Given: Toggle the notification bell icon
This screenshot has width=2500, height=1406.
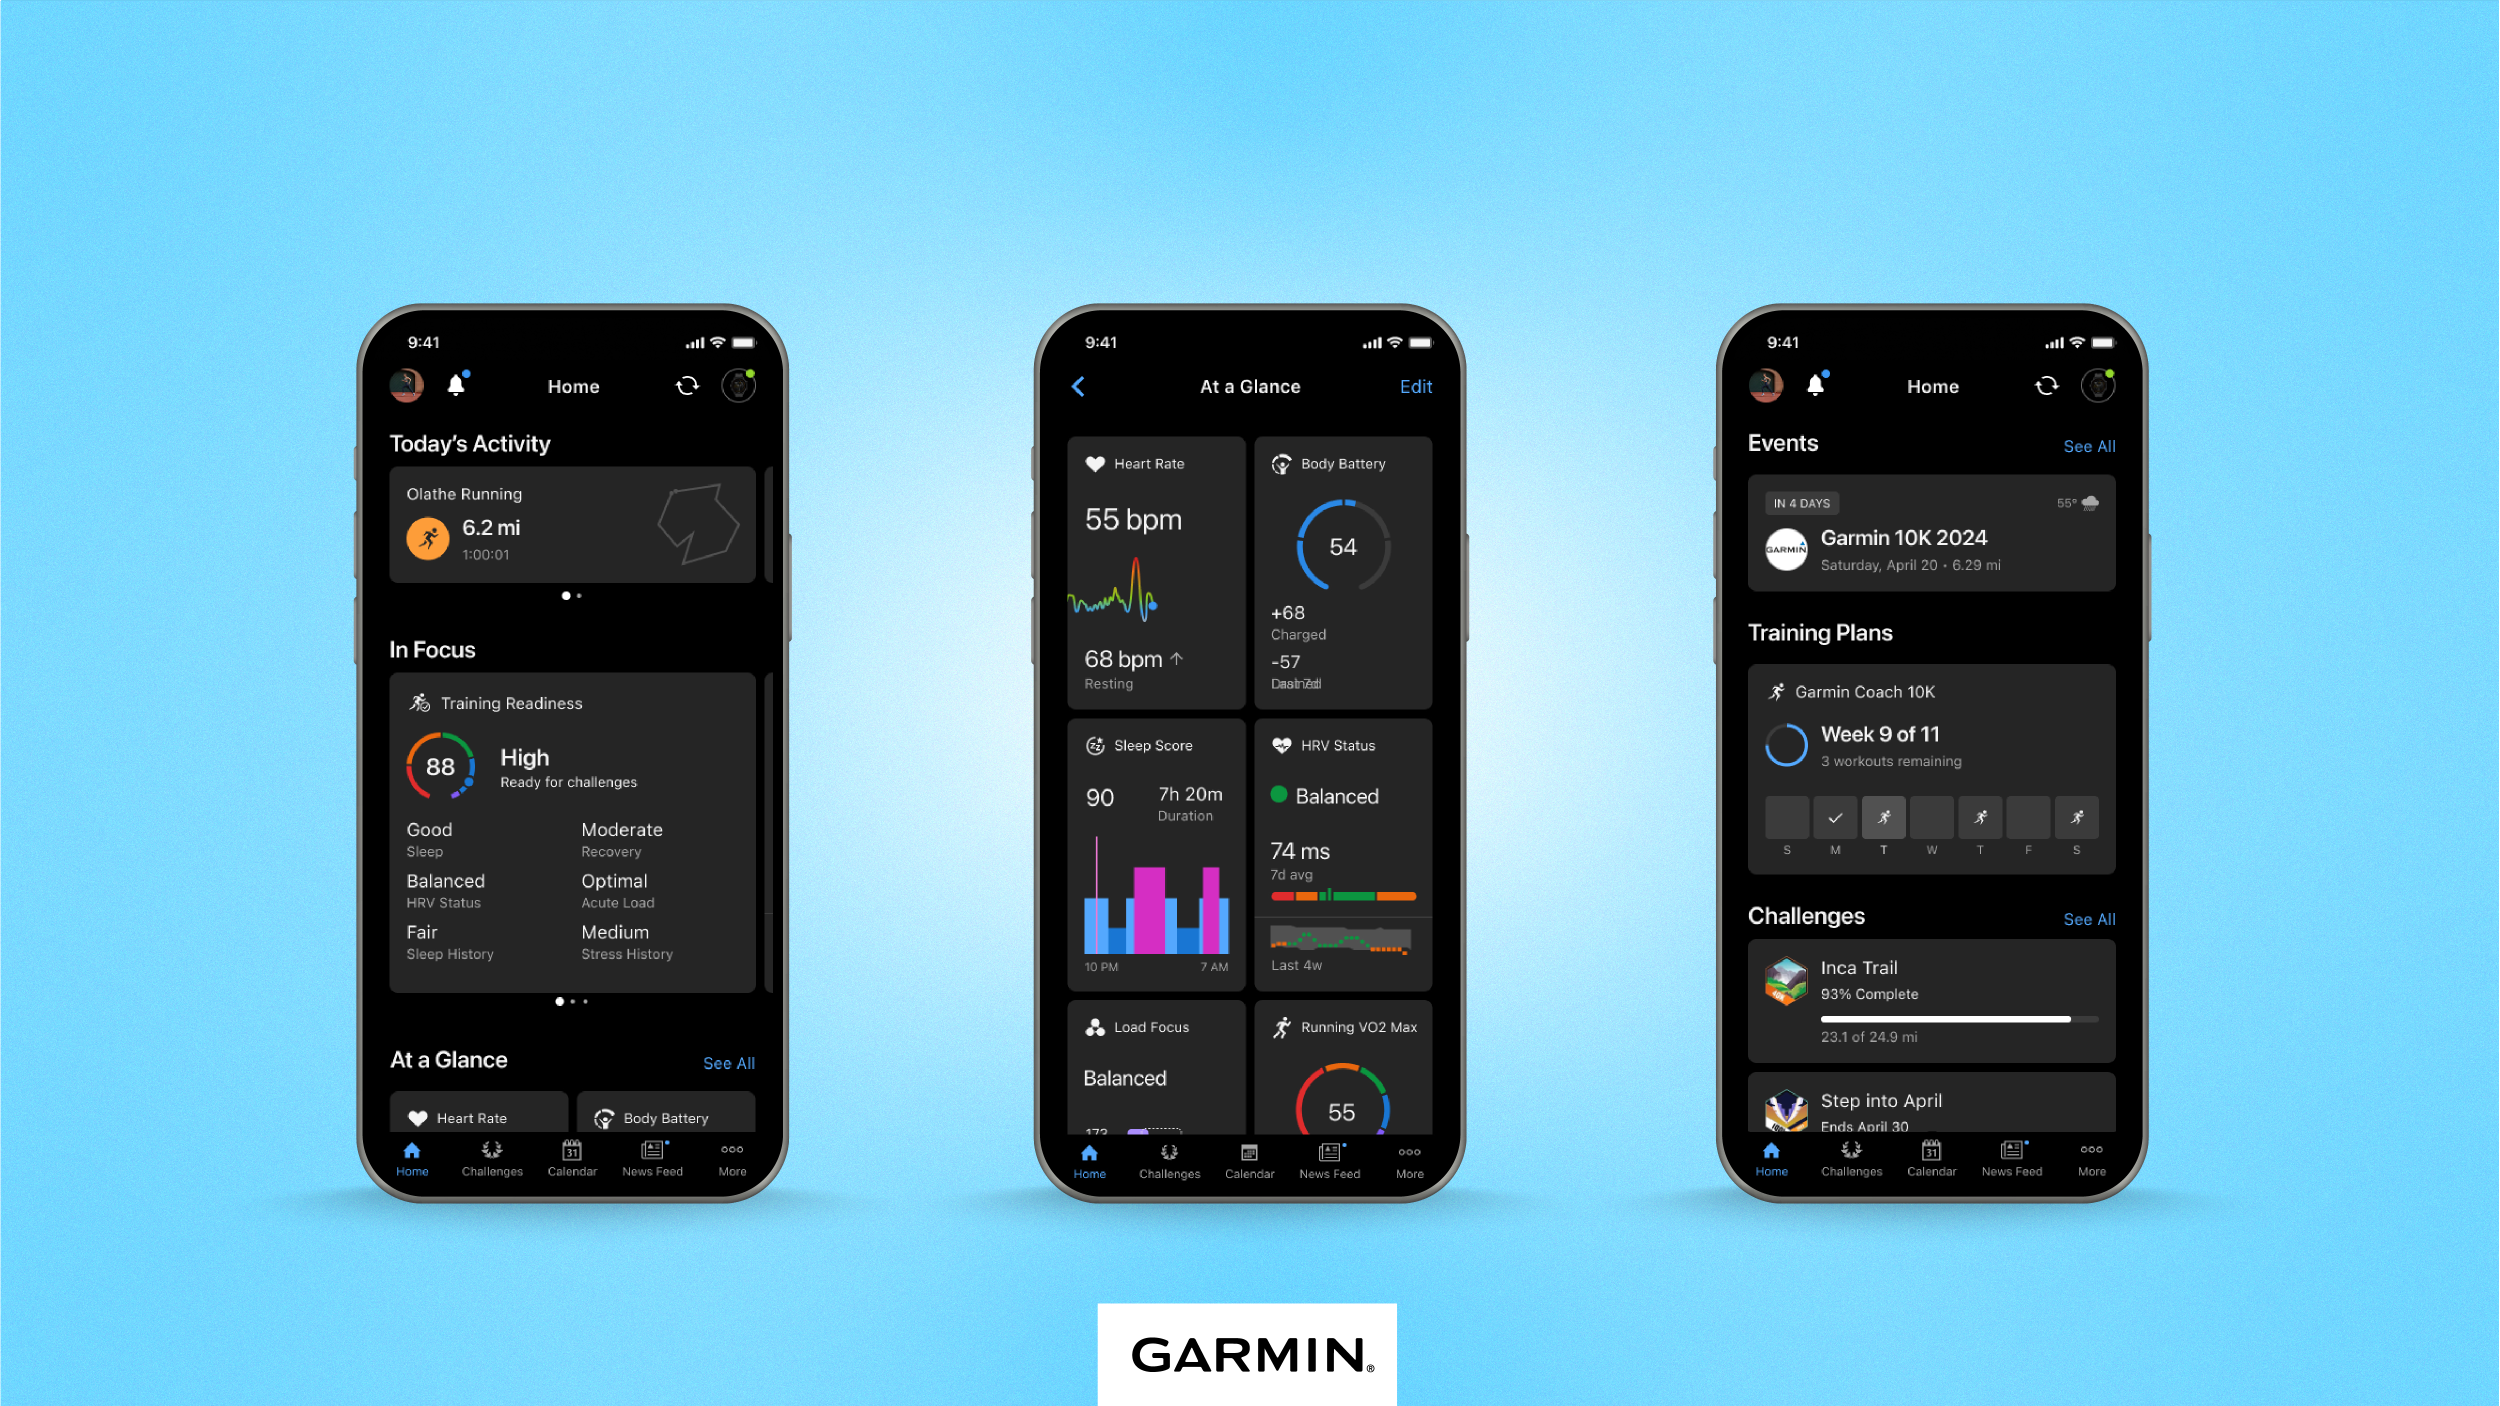Looking at the screenshot, I should coord(457,385).
